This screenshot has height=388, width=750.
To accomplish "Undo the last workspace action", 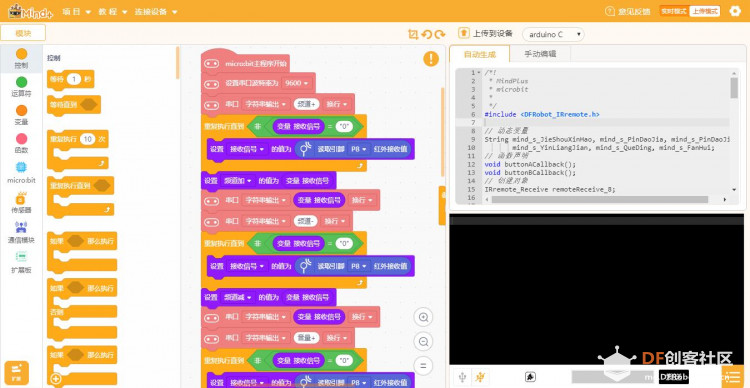I will pos(427,34).
